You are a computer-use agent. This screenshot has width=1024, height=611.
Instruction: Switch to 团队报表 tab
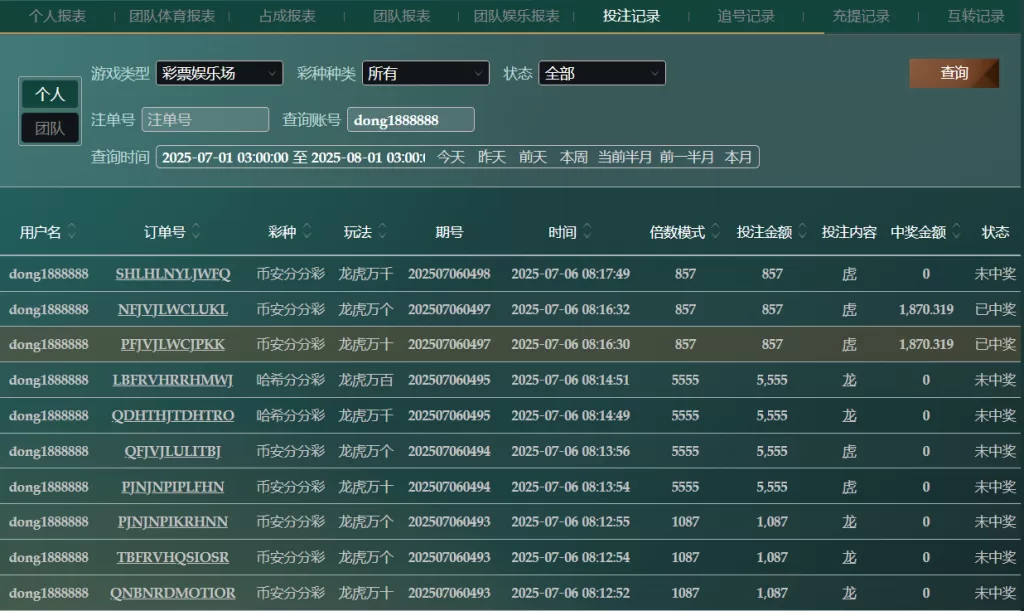point(402,16)
